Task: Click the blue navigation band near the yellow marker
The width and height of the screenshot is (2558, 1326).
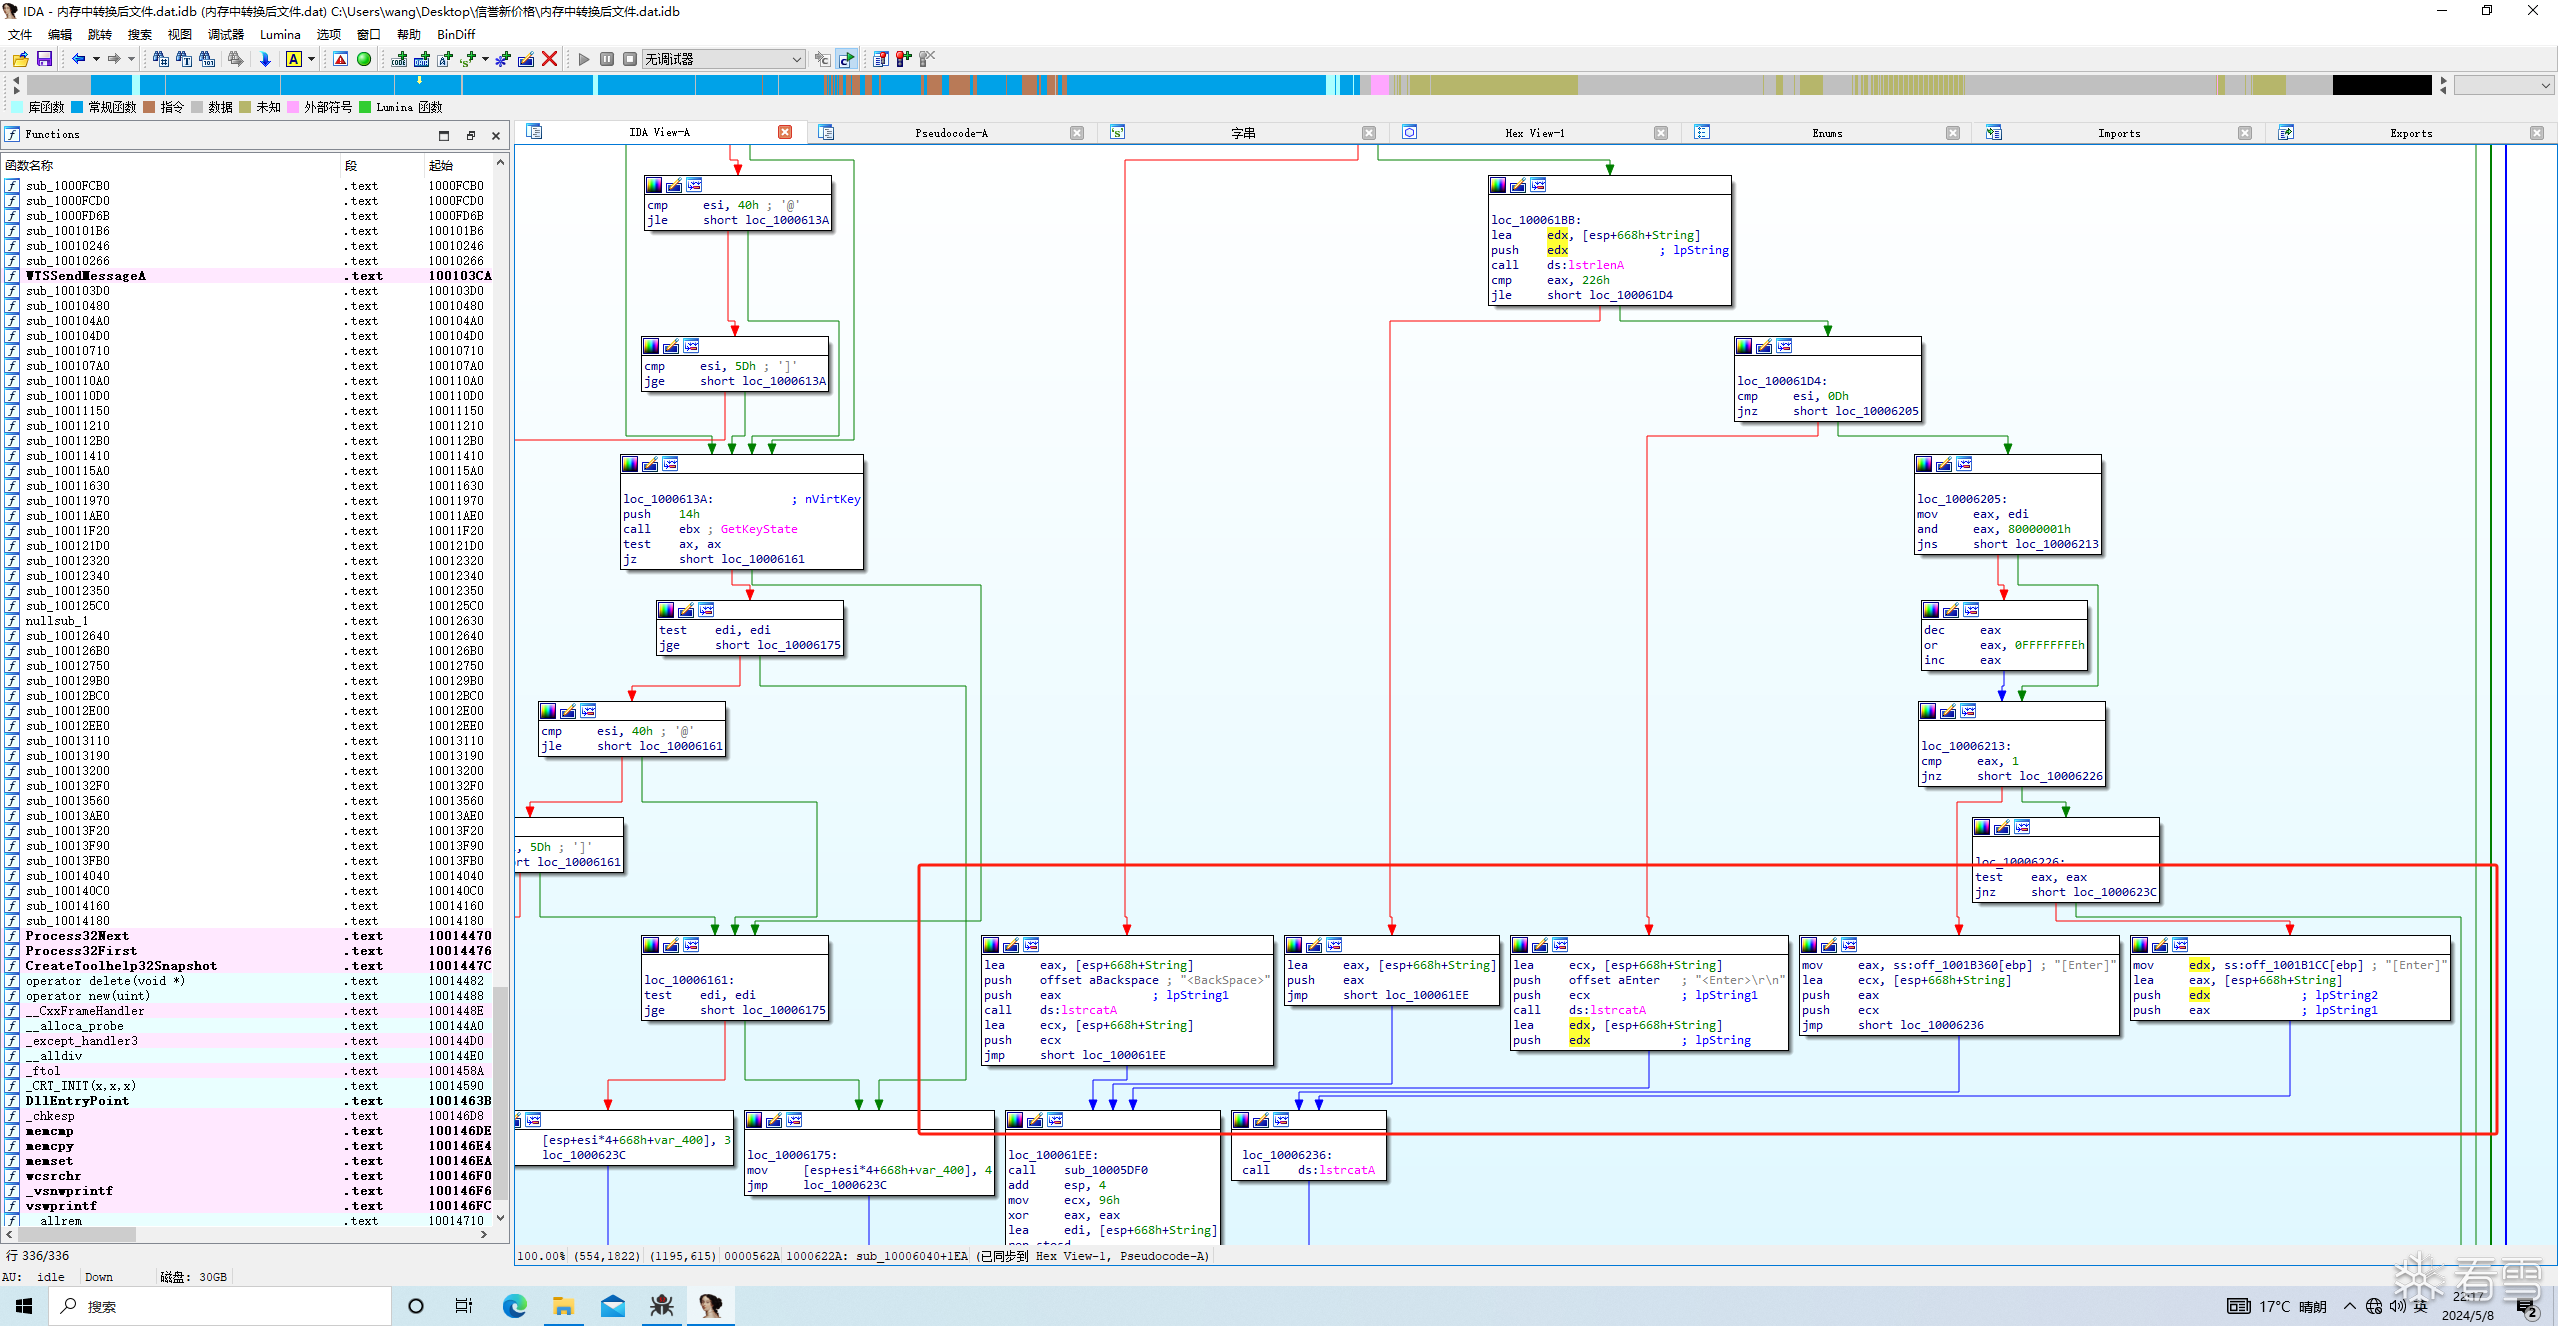Action: click(x=419, y=85)
